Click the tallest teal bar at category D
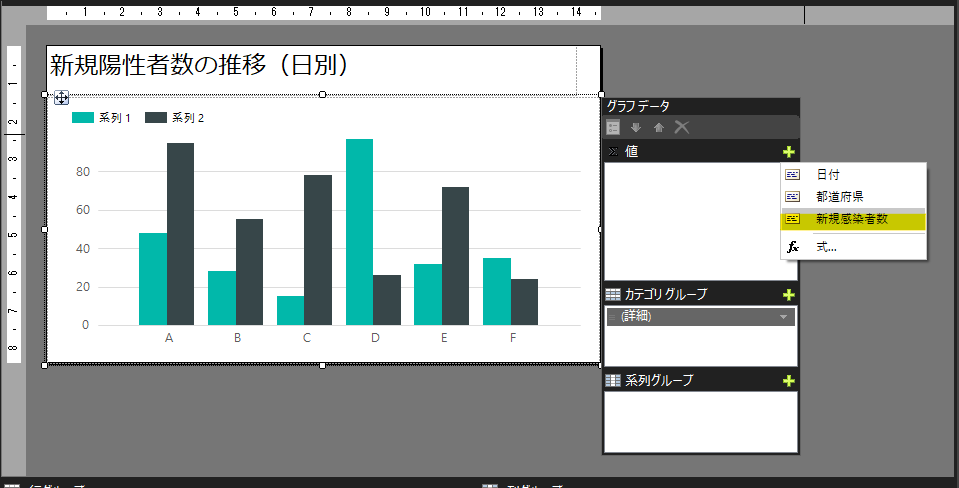 point(359,231)
